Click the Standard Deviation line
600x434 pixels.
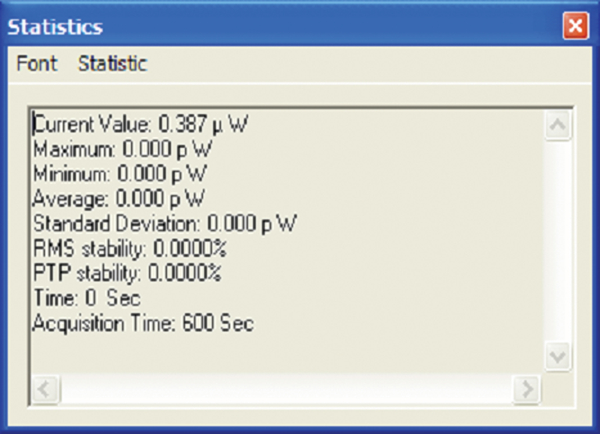[x=165, y=223]
